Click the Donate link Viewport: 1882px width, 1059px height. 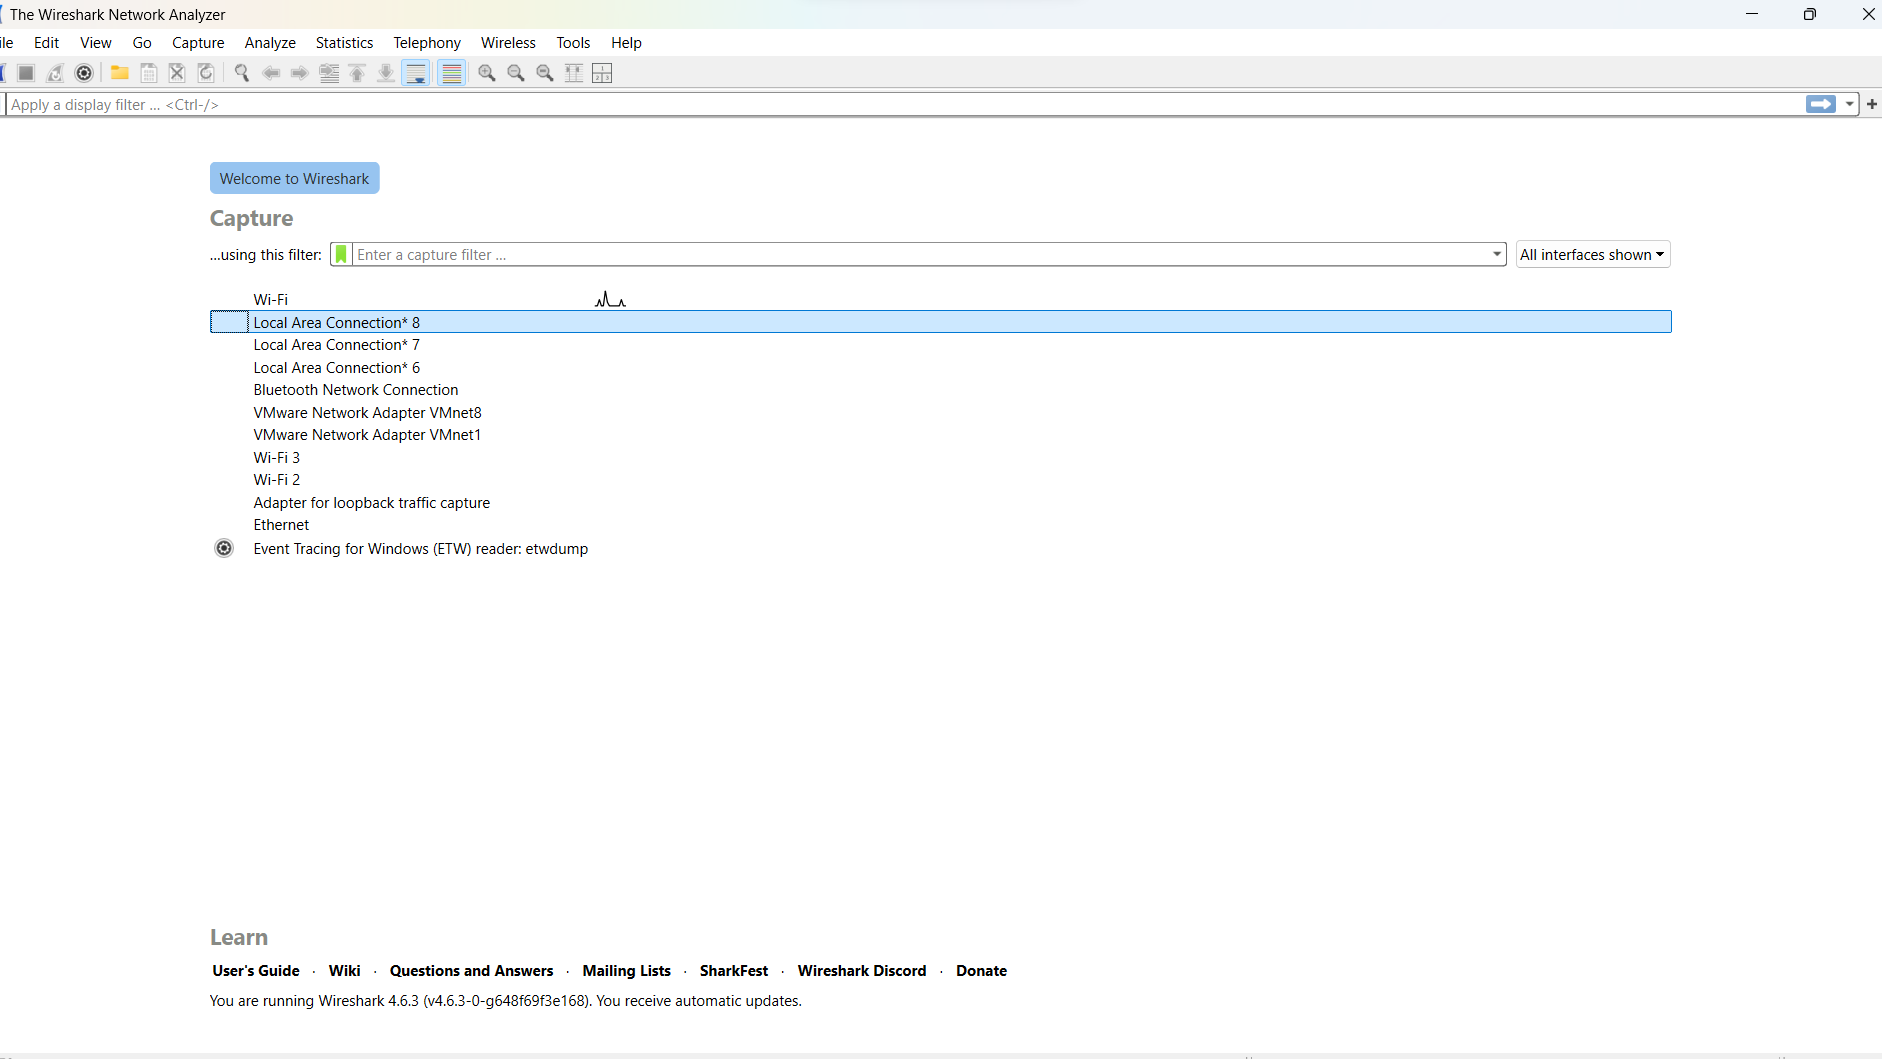click(x=980, y=970)
